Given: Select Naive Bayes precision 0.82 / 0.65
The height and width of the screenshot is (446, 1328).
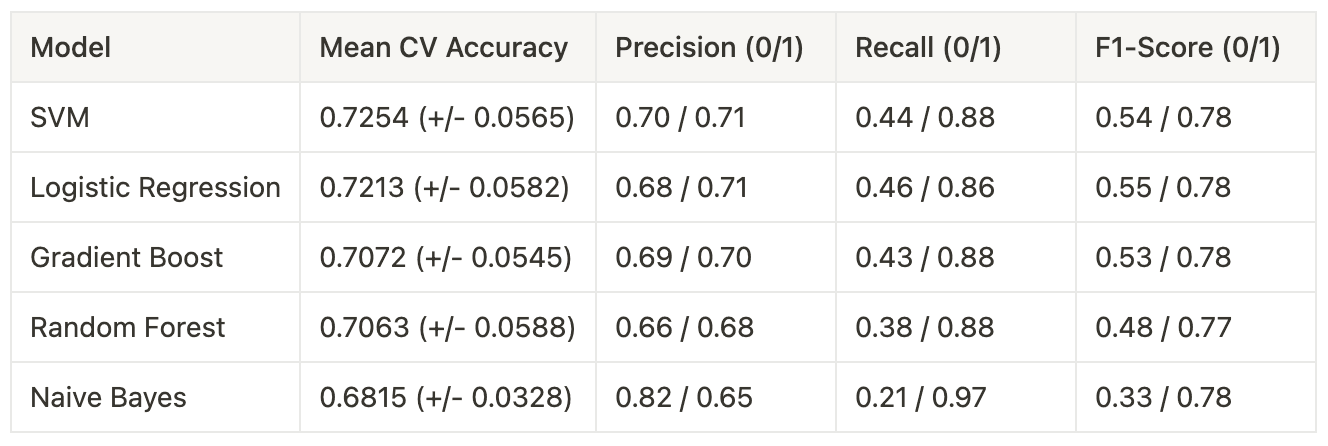Looking at the screenshot, I should pyautogui.click(x=683, y=397).
